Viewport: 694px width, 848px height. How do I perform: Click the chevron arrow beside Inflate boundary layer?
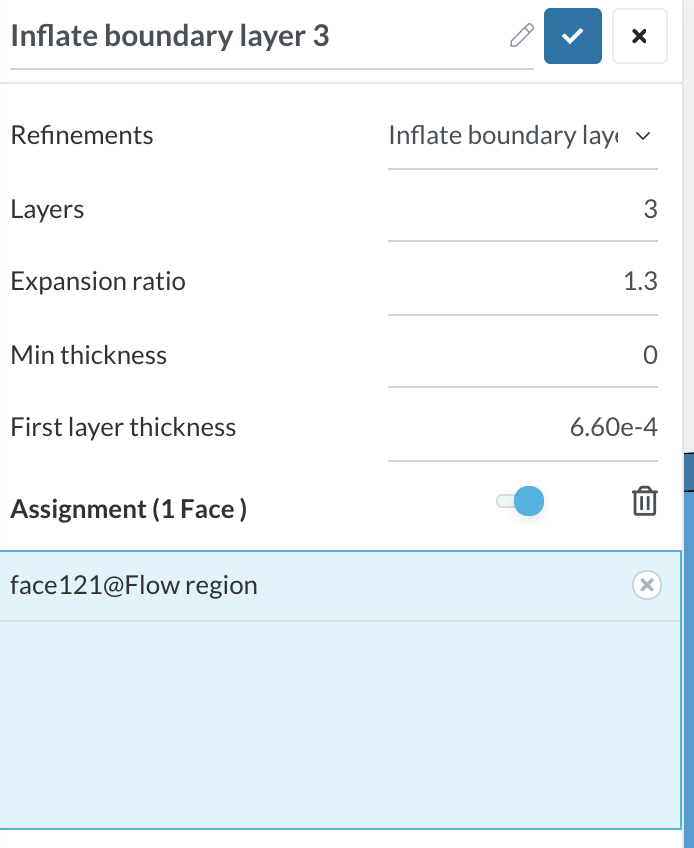pos(643,136)
